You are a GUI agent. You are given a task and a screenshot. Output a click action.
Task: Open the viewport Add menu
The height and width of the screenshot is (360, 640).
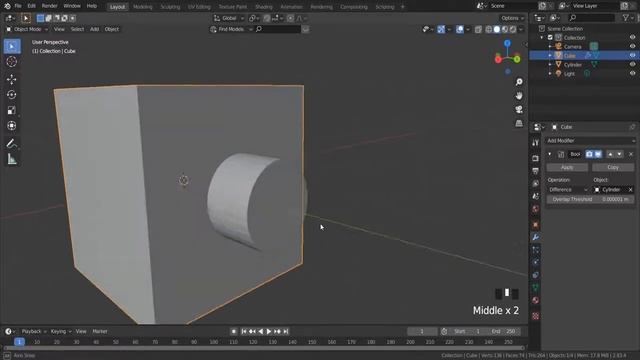[94, 29]
